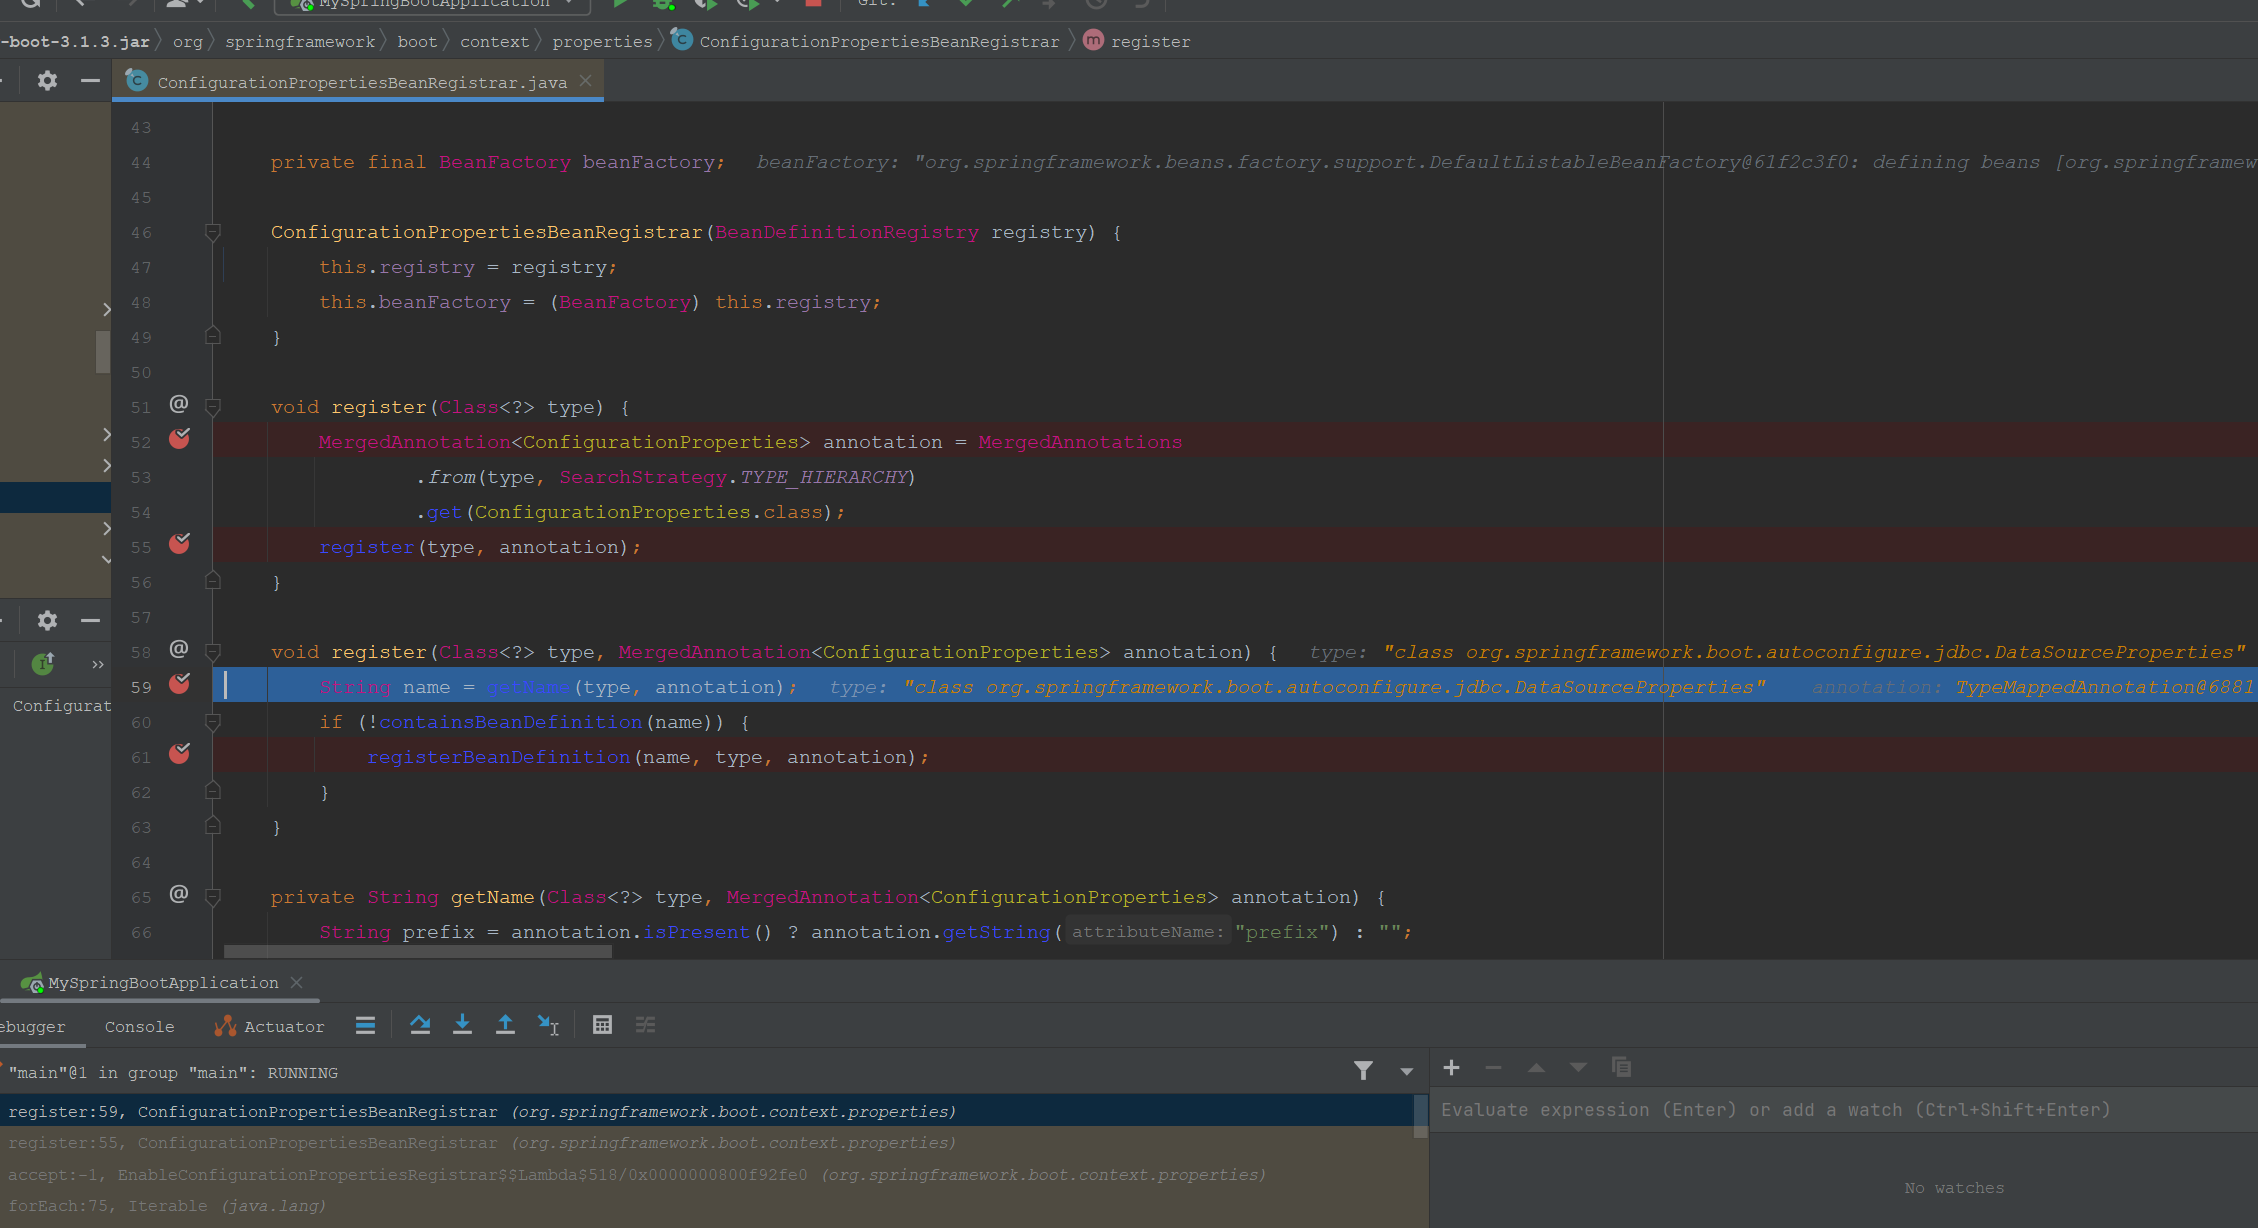Image resolution: width=2258 pixels, height=1228 pixels.
Task: Toggle the breakpoint on line 52
Action: point(180,439)
